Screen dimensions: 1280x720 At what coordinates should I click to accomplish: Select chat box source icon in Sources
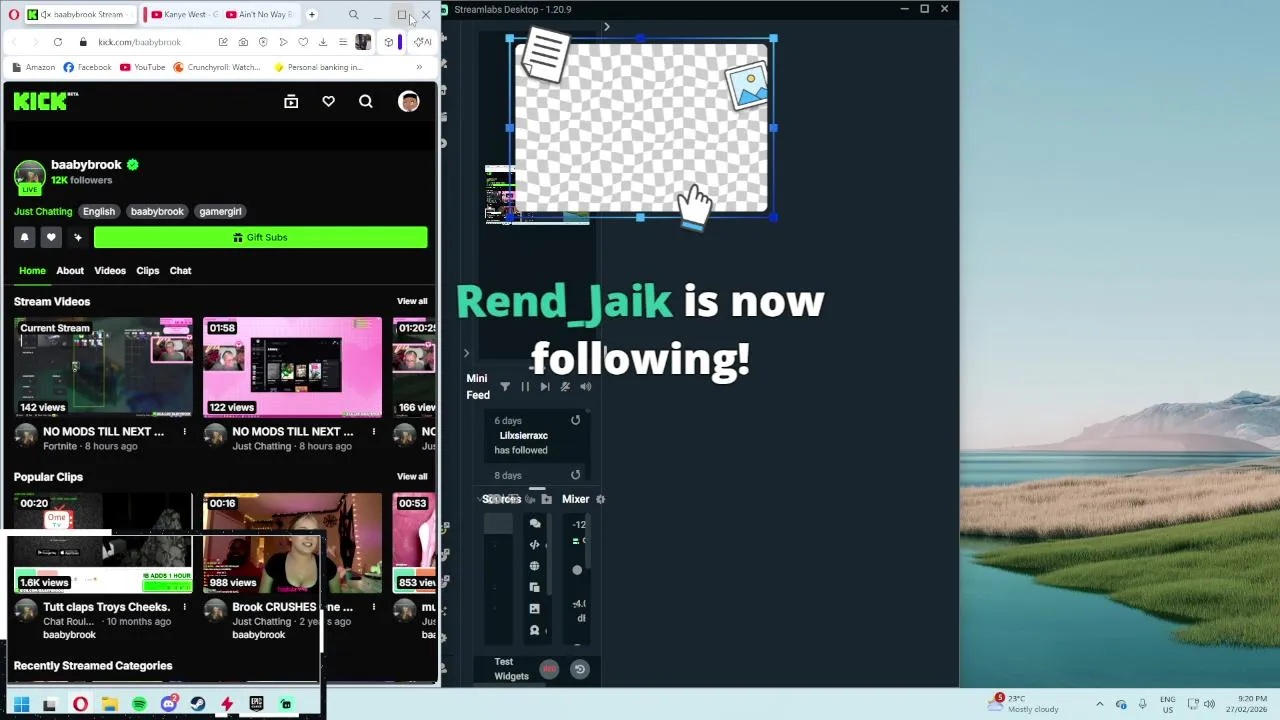[535, 523]
